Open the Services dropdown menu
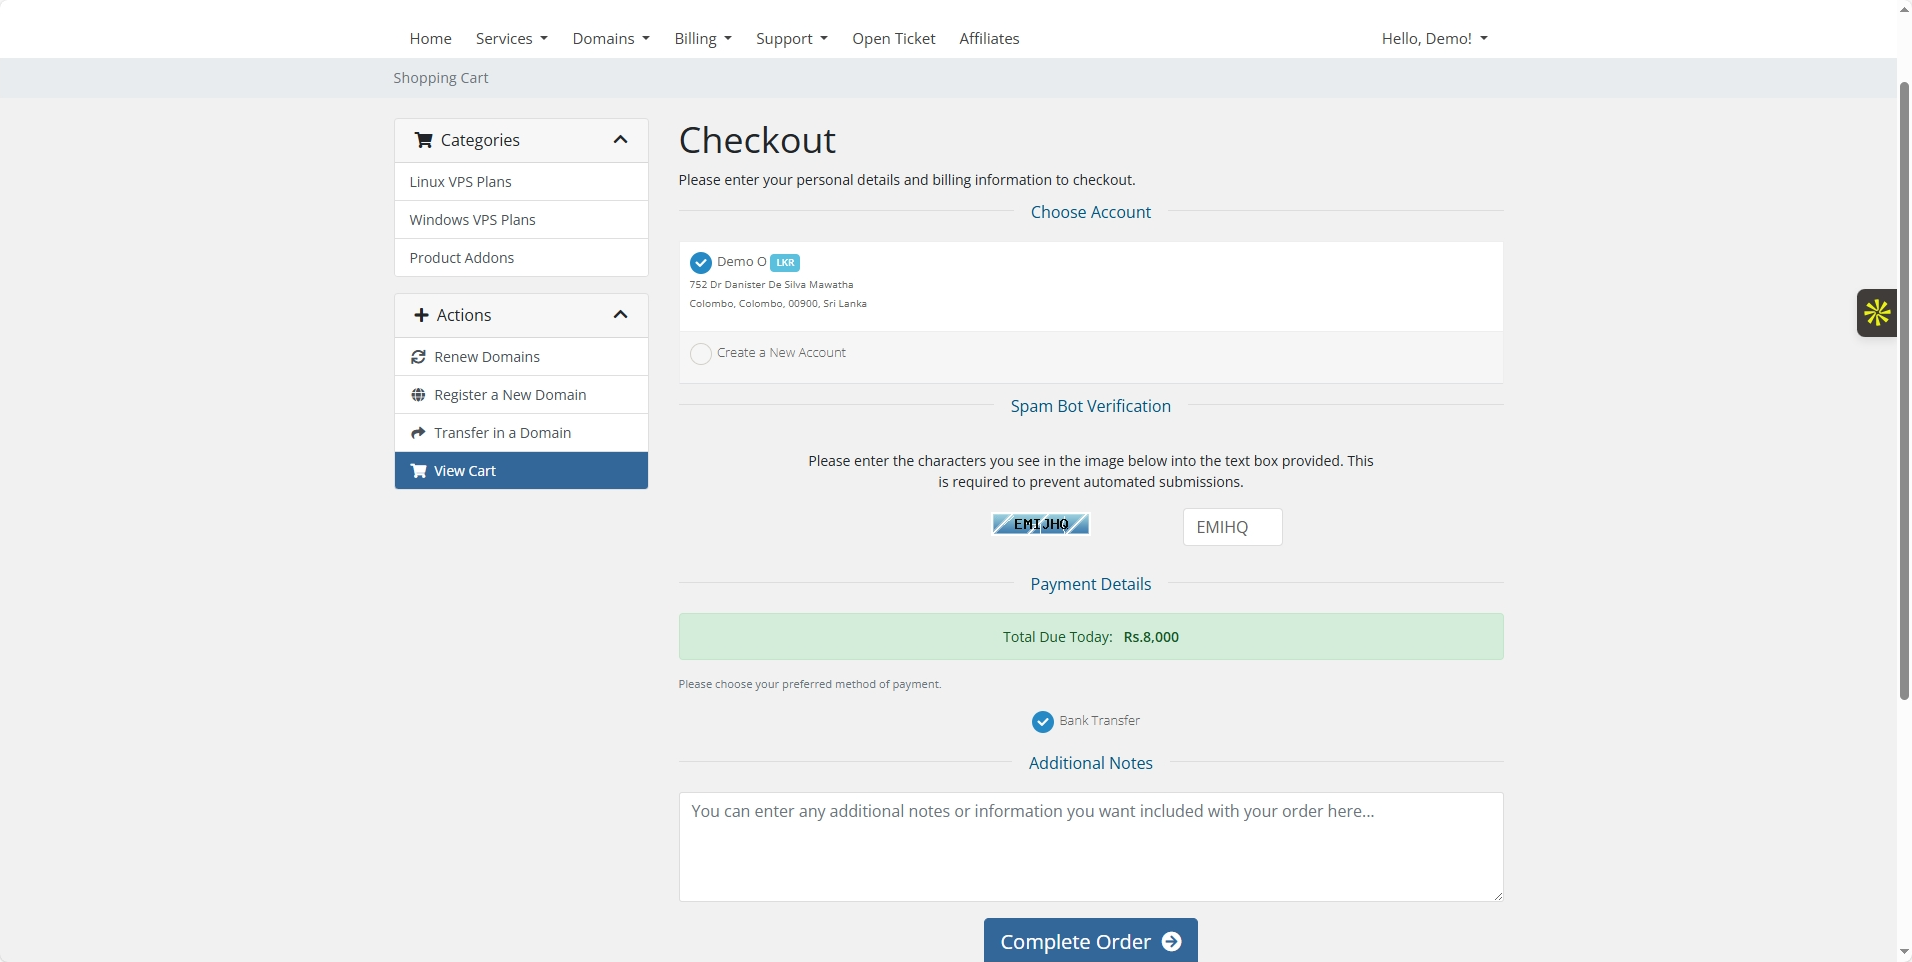 click(x=511, y=38)
